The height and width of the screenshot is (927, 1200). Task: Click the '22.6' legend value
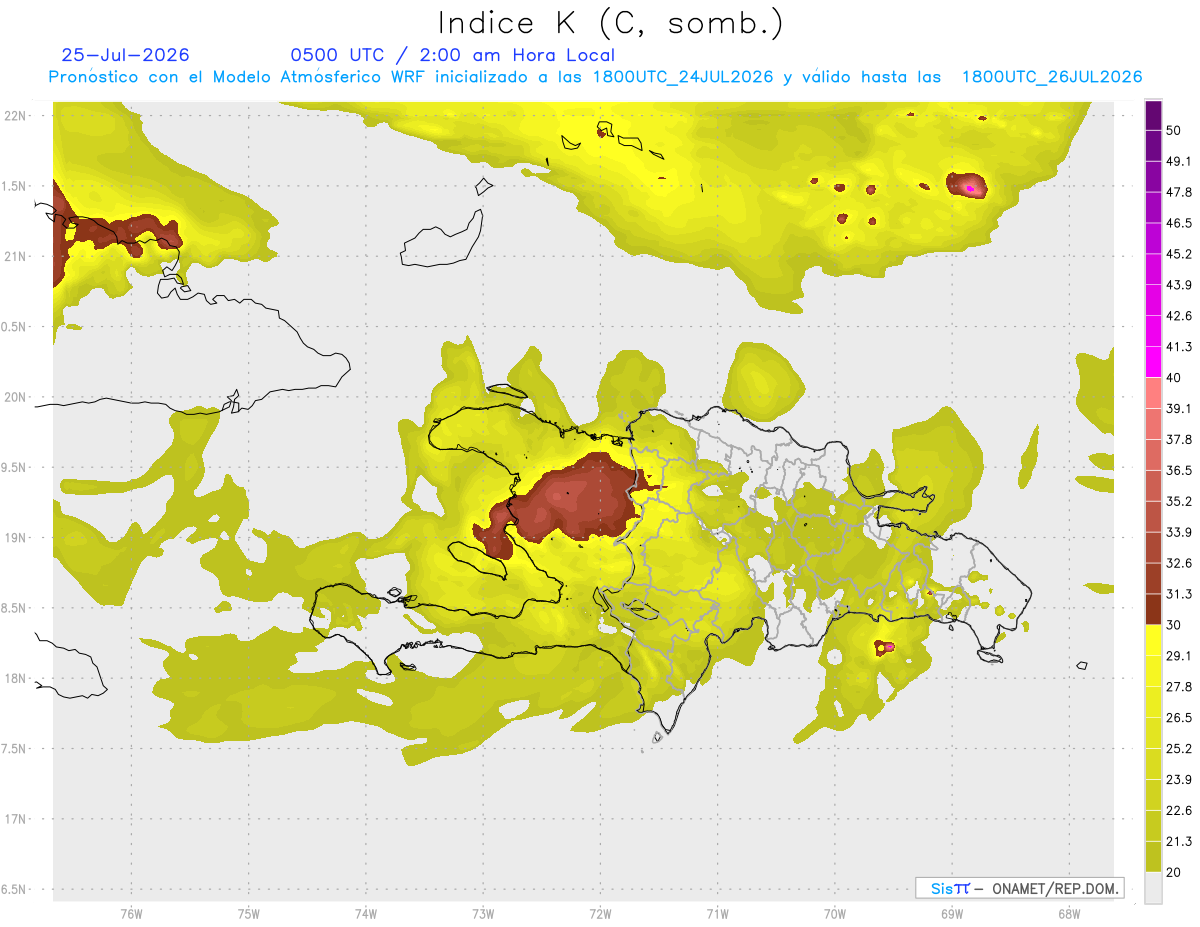click(x=1179, y=810)
